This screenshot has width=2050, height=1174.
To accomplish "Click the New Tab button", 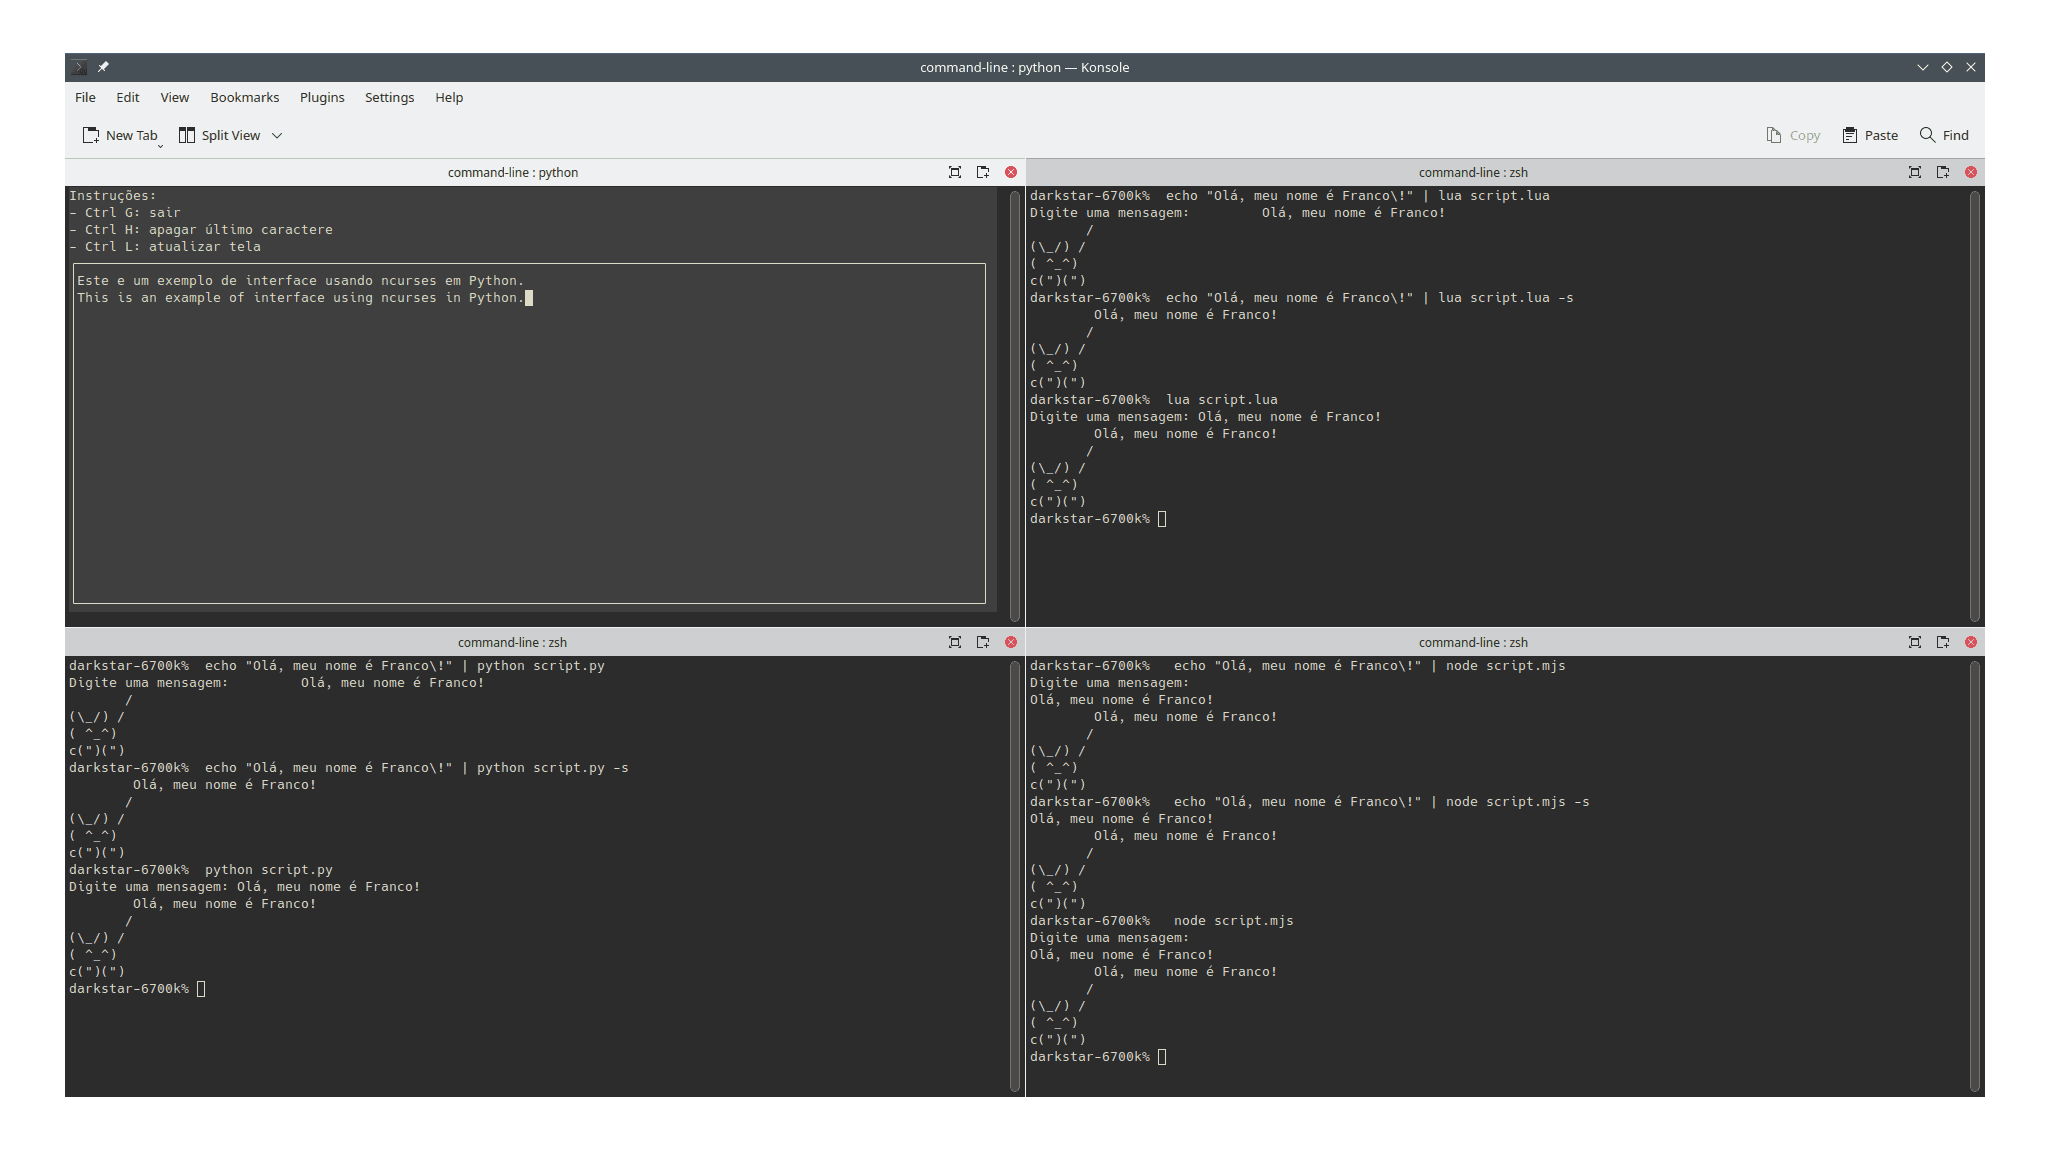I will 124,135.
